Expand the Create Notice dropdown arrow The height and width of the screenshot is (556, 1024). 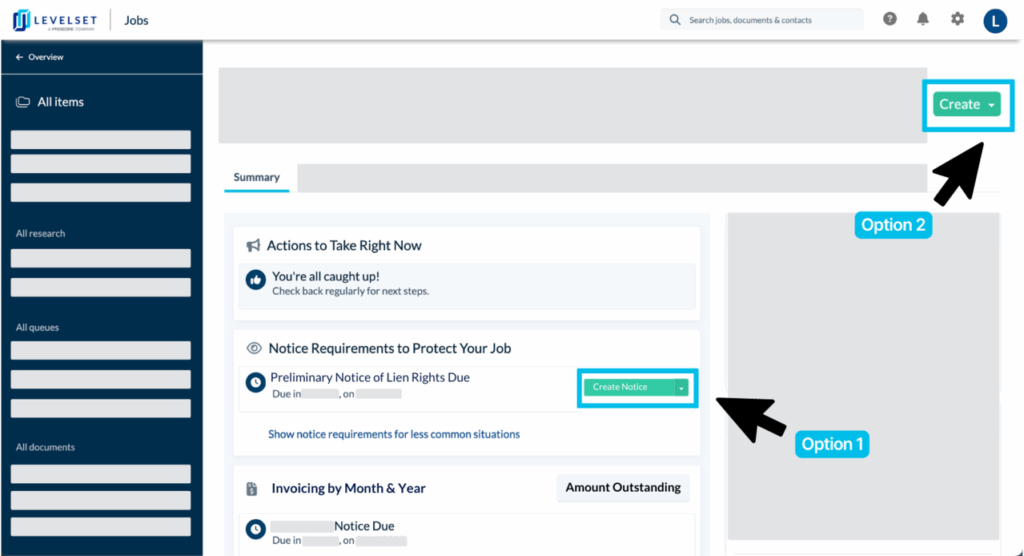[681, 387]
